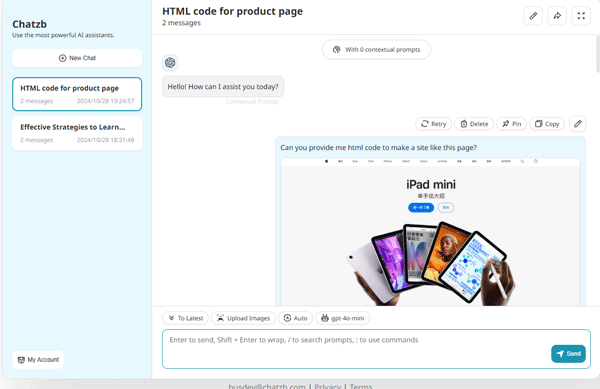Click the pencil edit icon in header
The height and width of the screenshot is (389, 600).
coord(533,16)
